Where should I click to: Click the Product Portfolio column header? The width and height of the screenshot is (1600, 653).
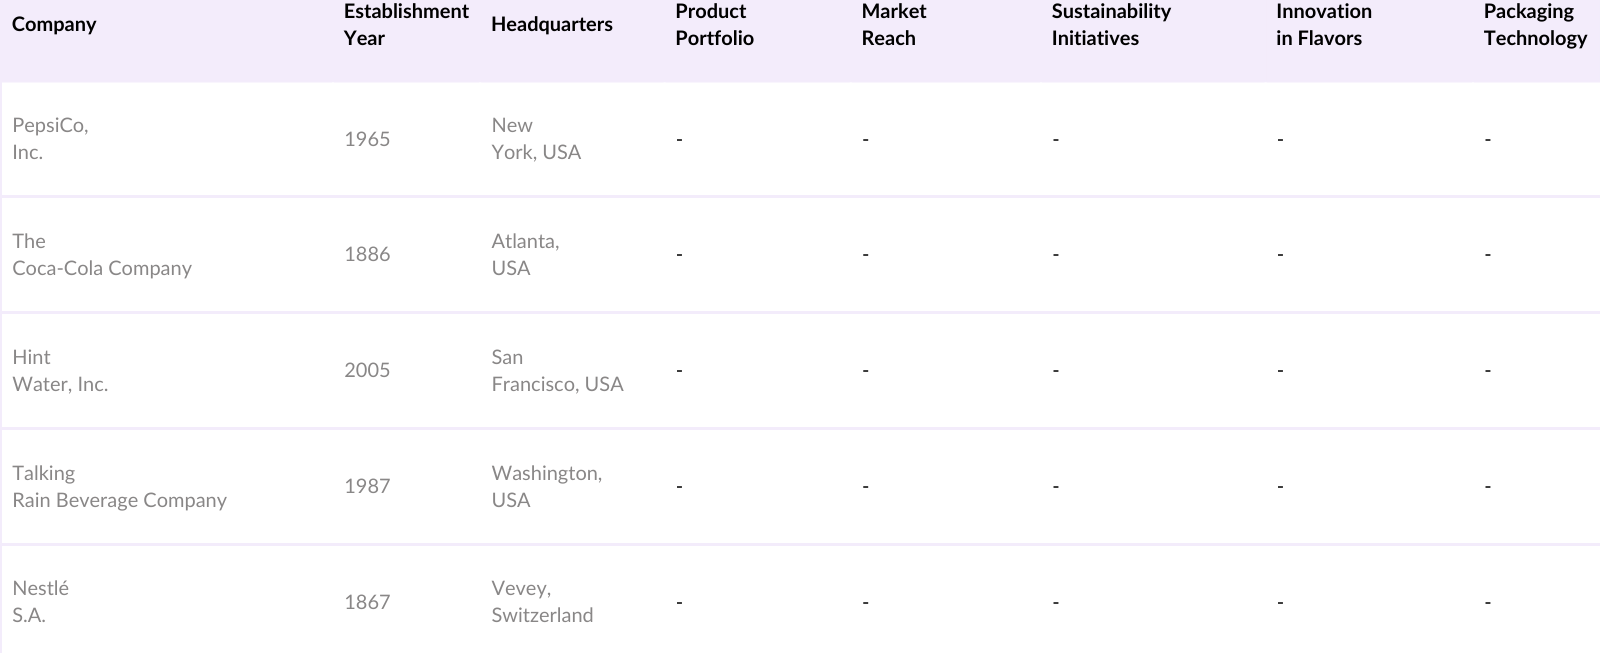click(x=714, y=24)
